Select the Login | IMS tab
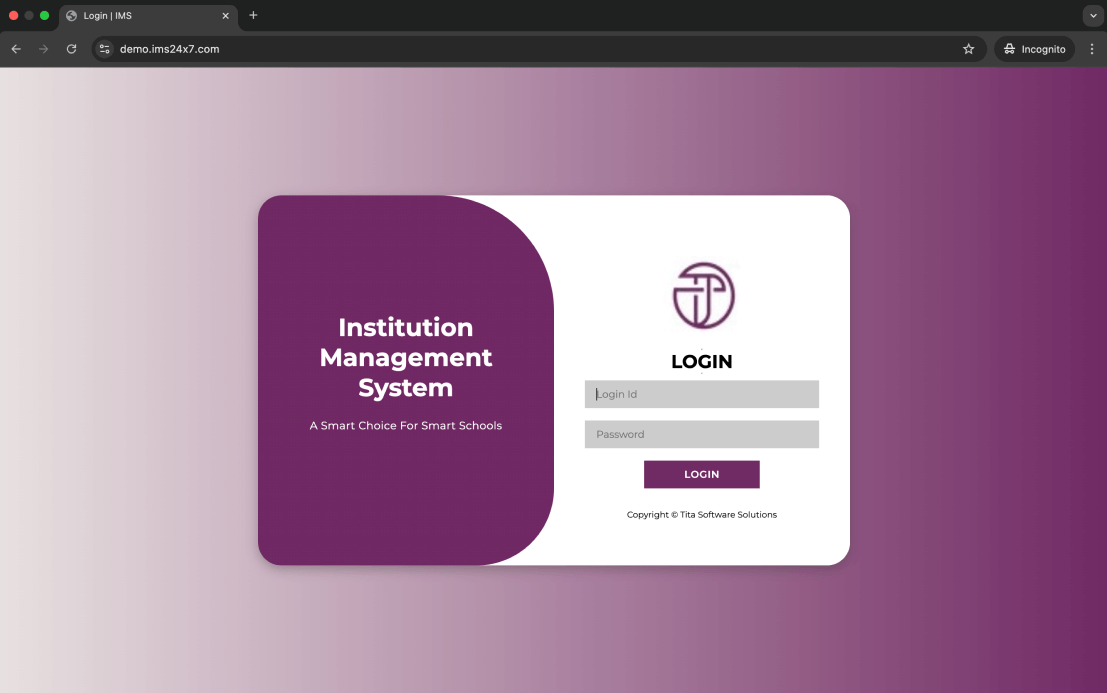Image resolution: width=1107 pixels, height=693 pixels. coord(140,16)
